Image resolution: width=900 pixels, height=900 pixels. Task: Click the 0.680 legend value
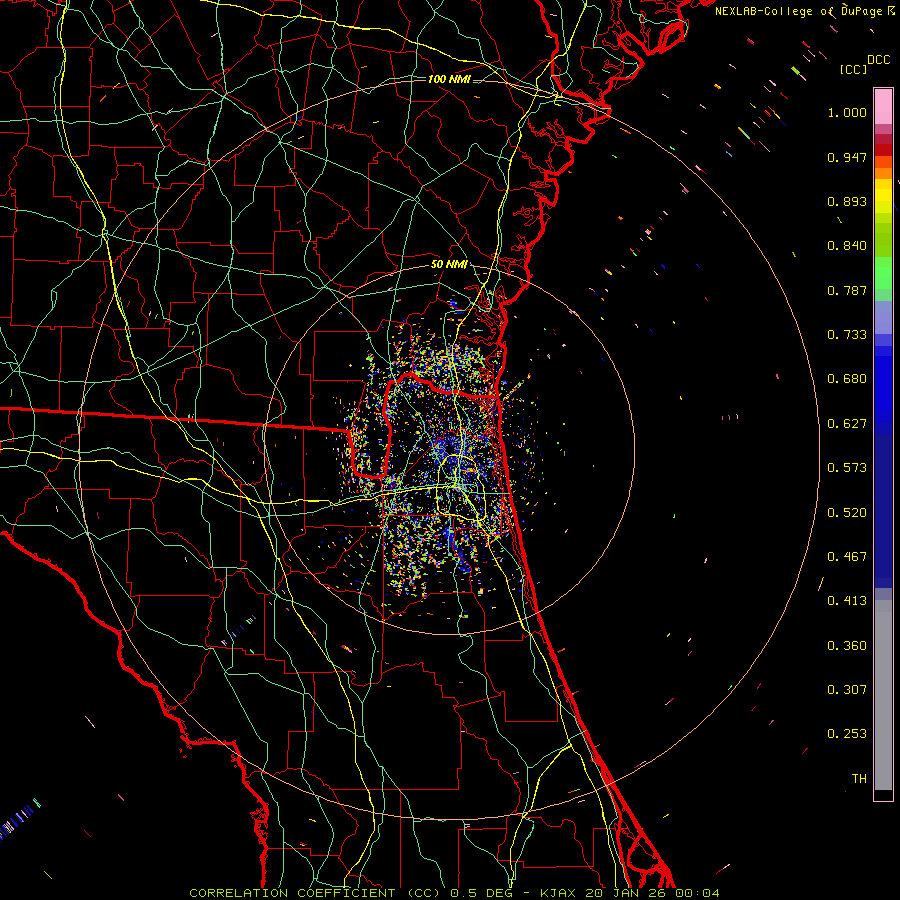847,379
